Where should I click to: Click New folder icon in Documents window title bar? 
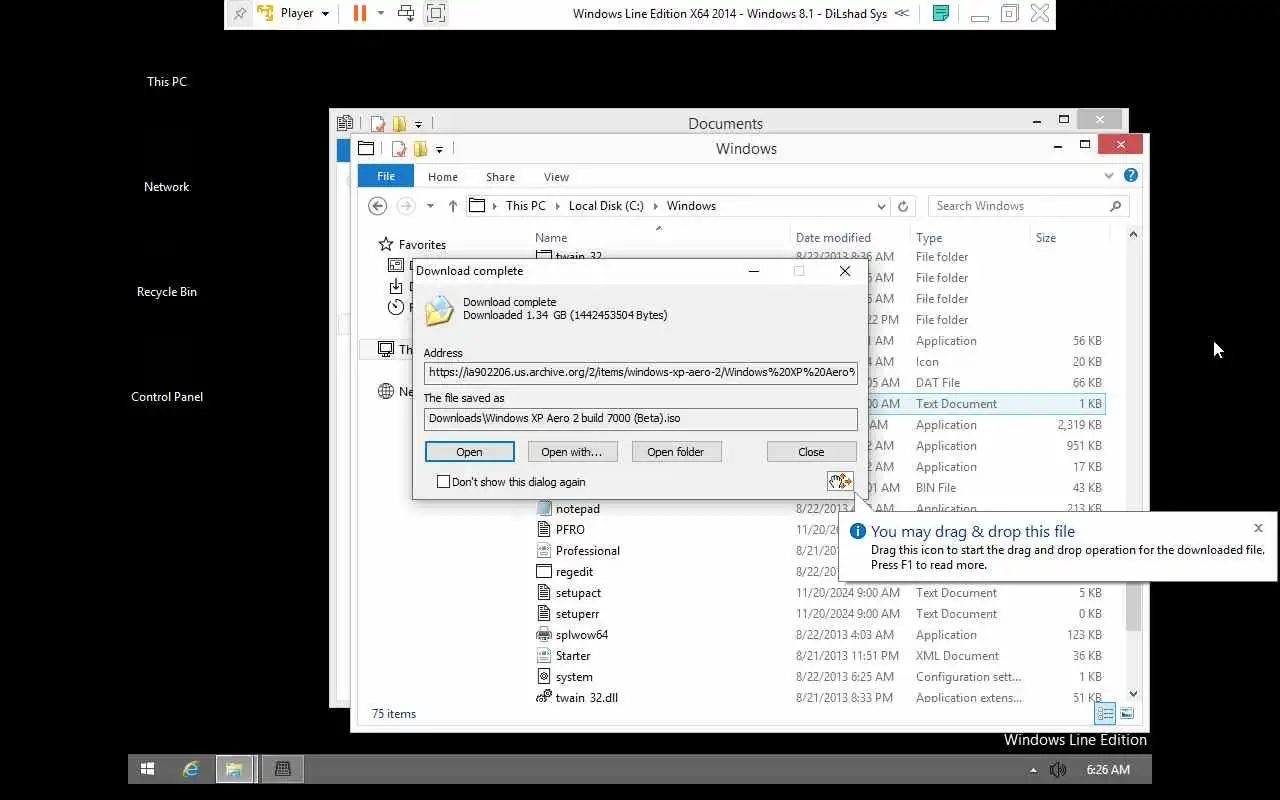400,124
